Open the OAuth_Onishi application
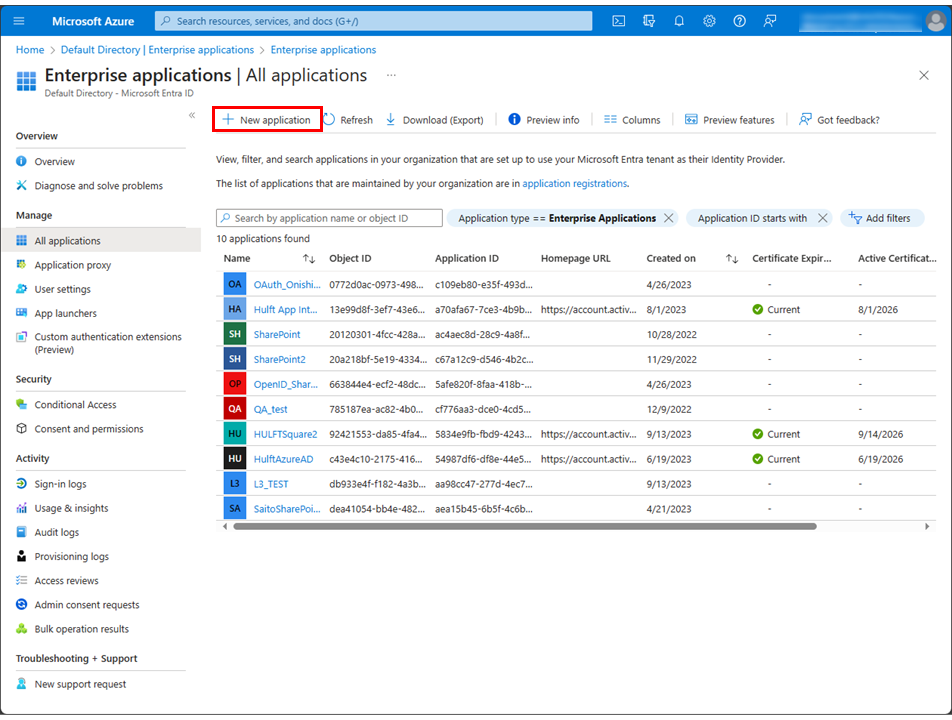 pyautogui.click(x=287, y=285)
